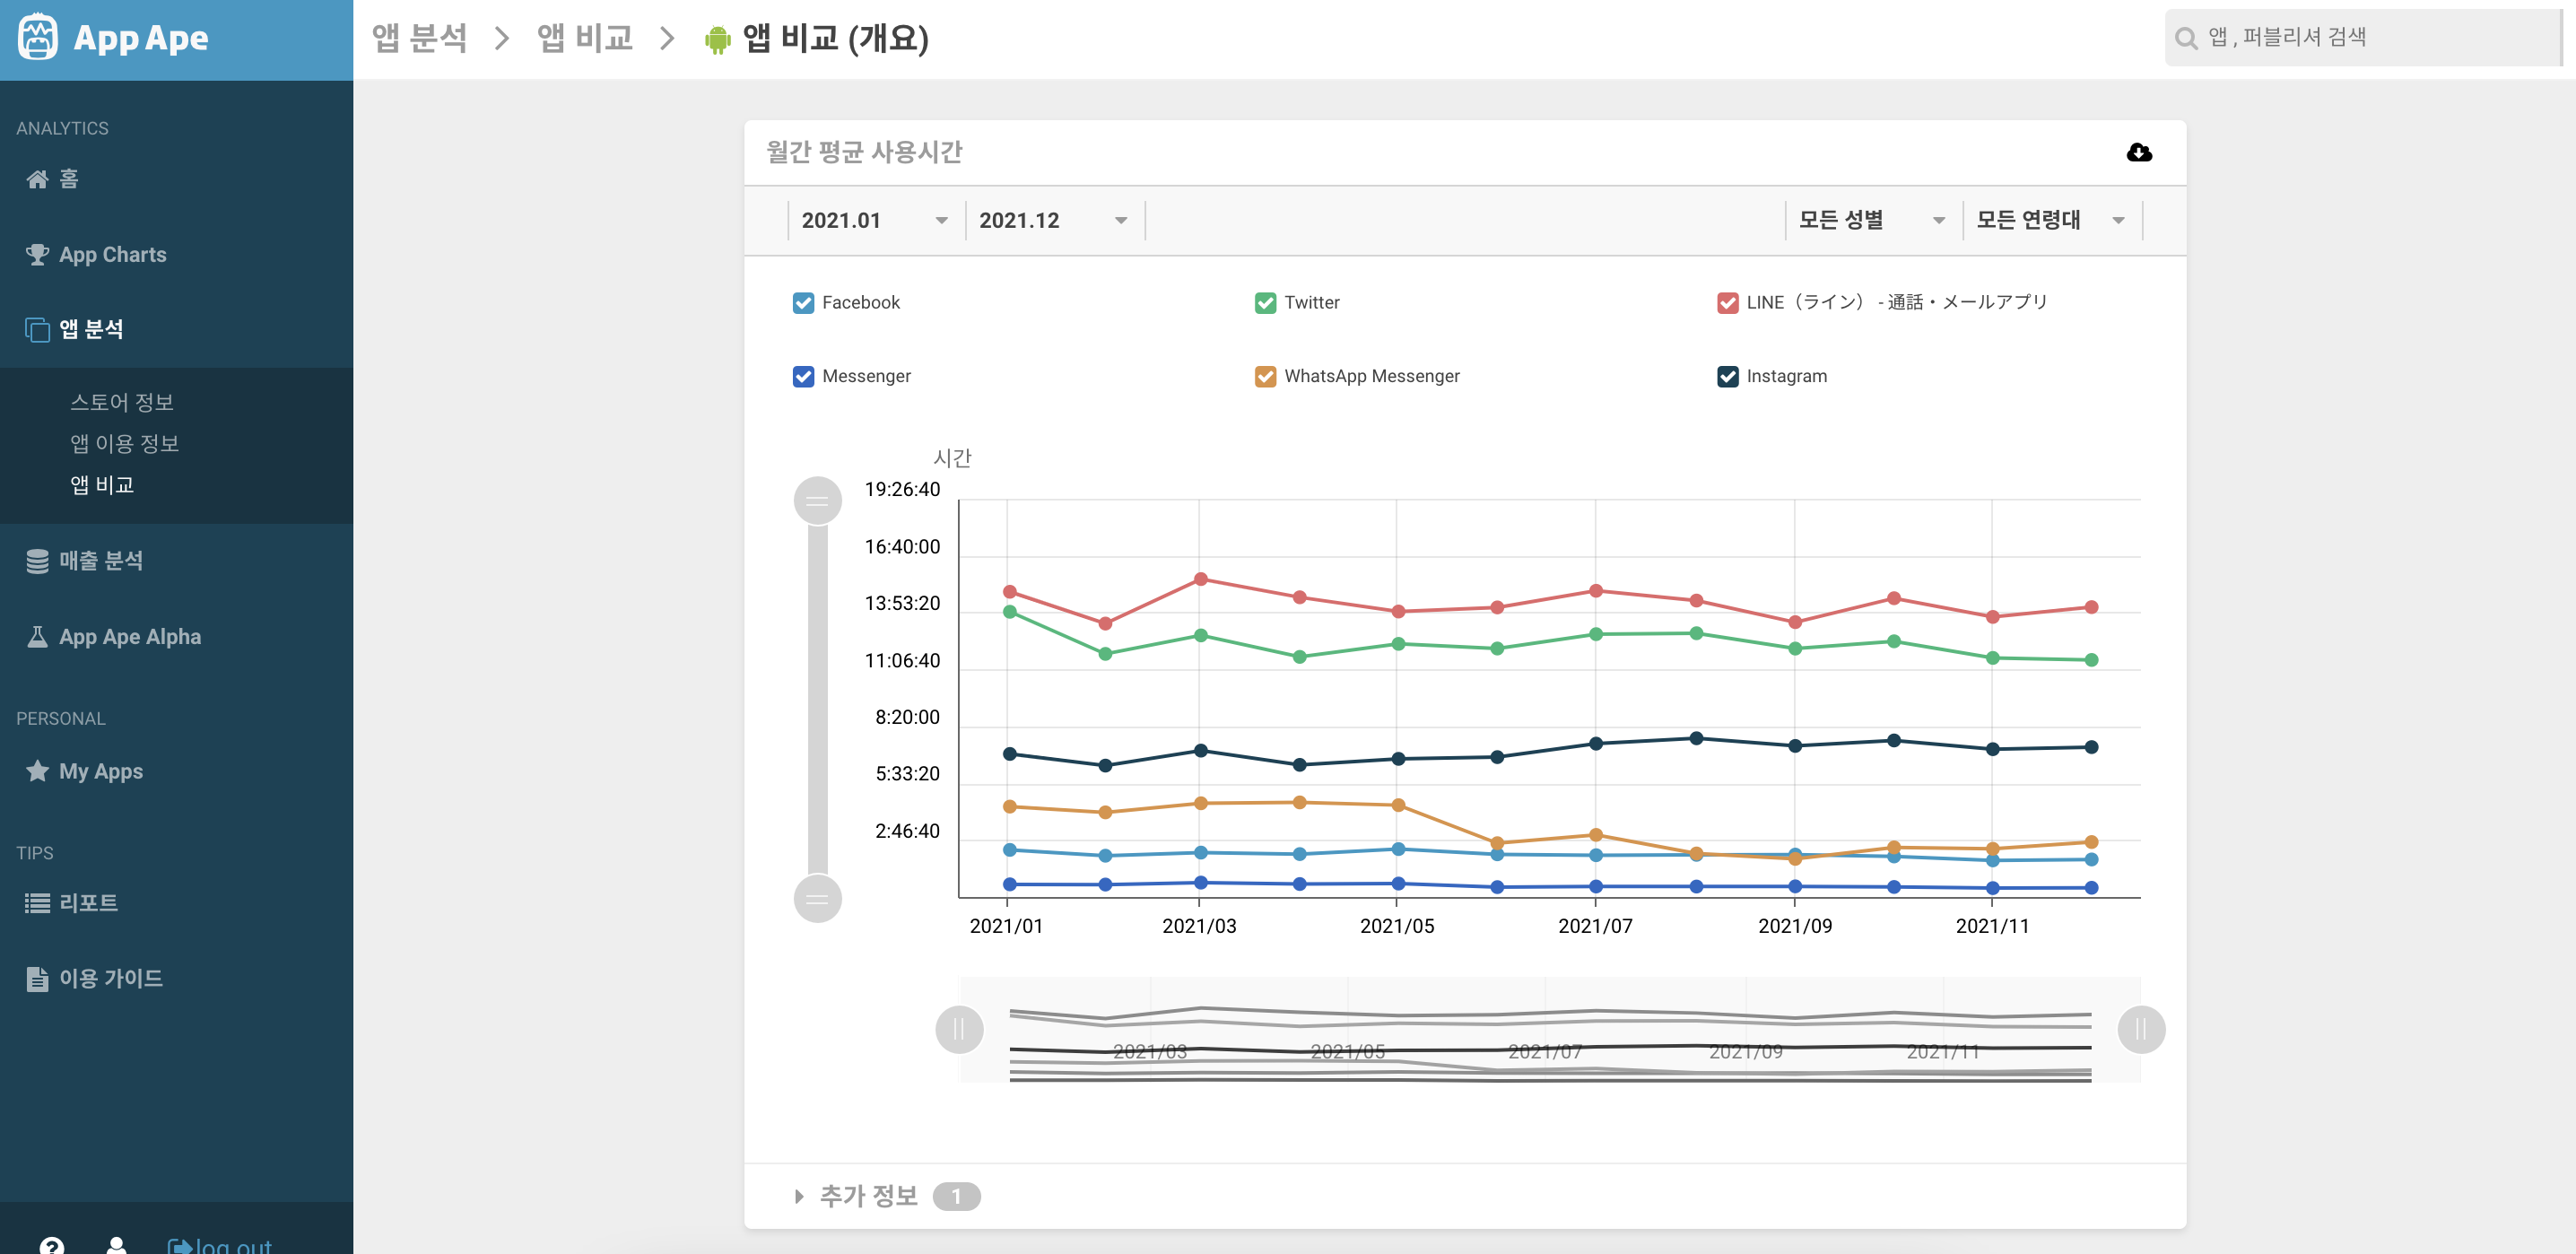Click the user profile icon
2576x1254 pixels.
coord(116,1244)
